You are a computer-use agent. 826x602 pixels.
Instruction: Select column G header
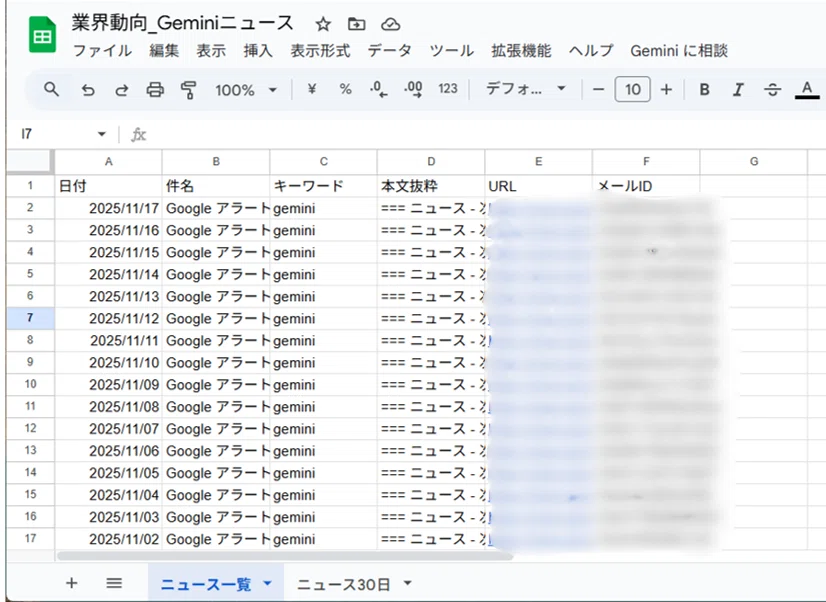coord(754,162)
